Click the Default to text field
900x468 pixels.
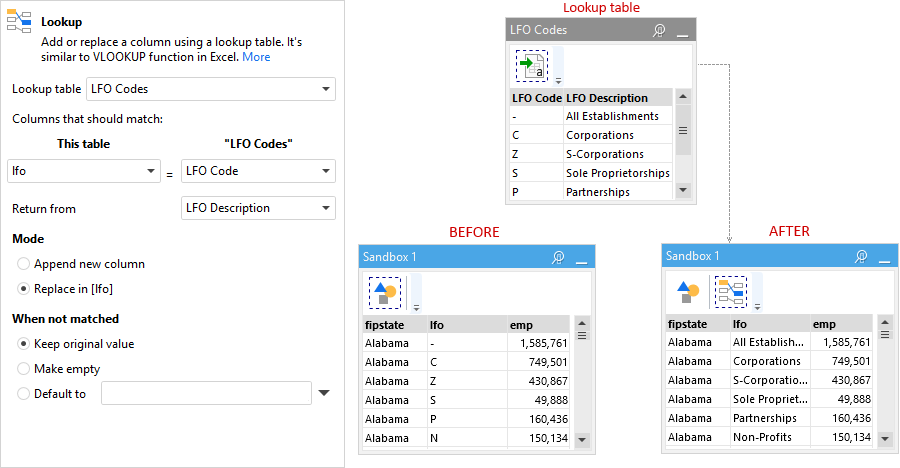pos(207,393)
